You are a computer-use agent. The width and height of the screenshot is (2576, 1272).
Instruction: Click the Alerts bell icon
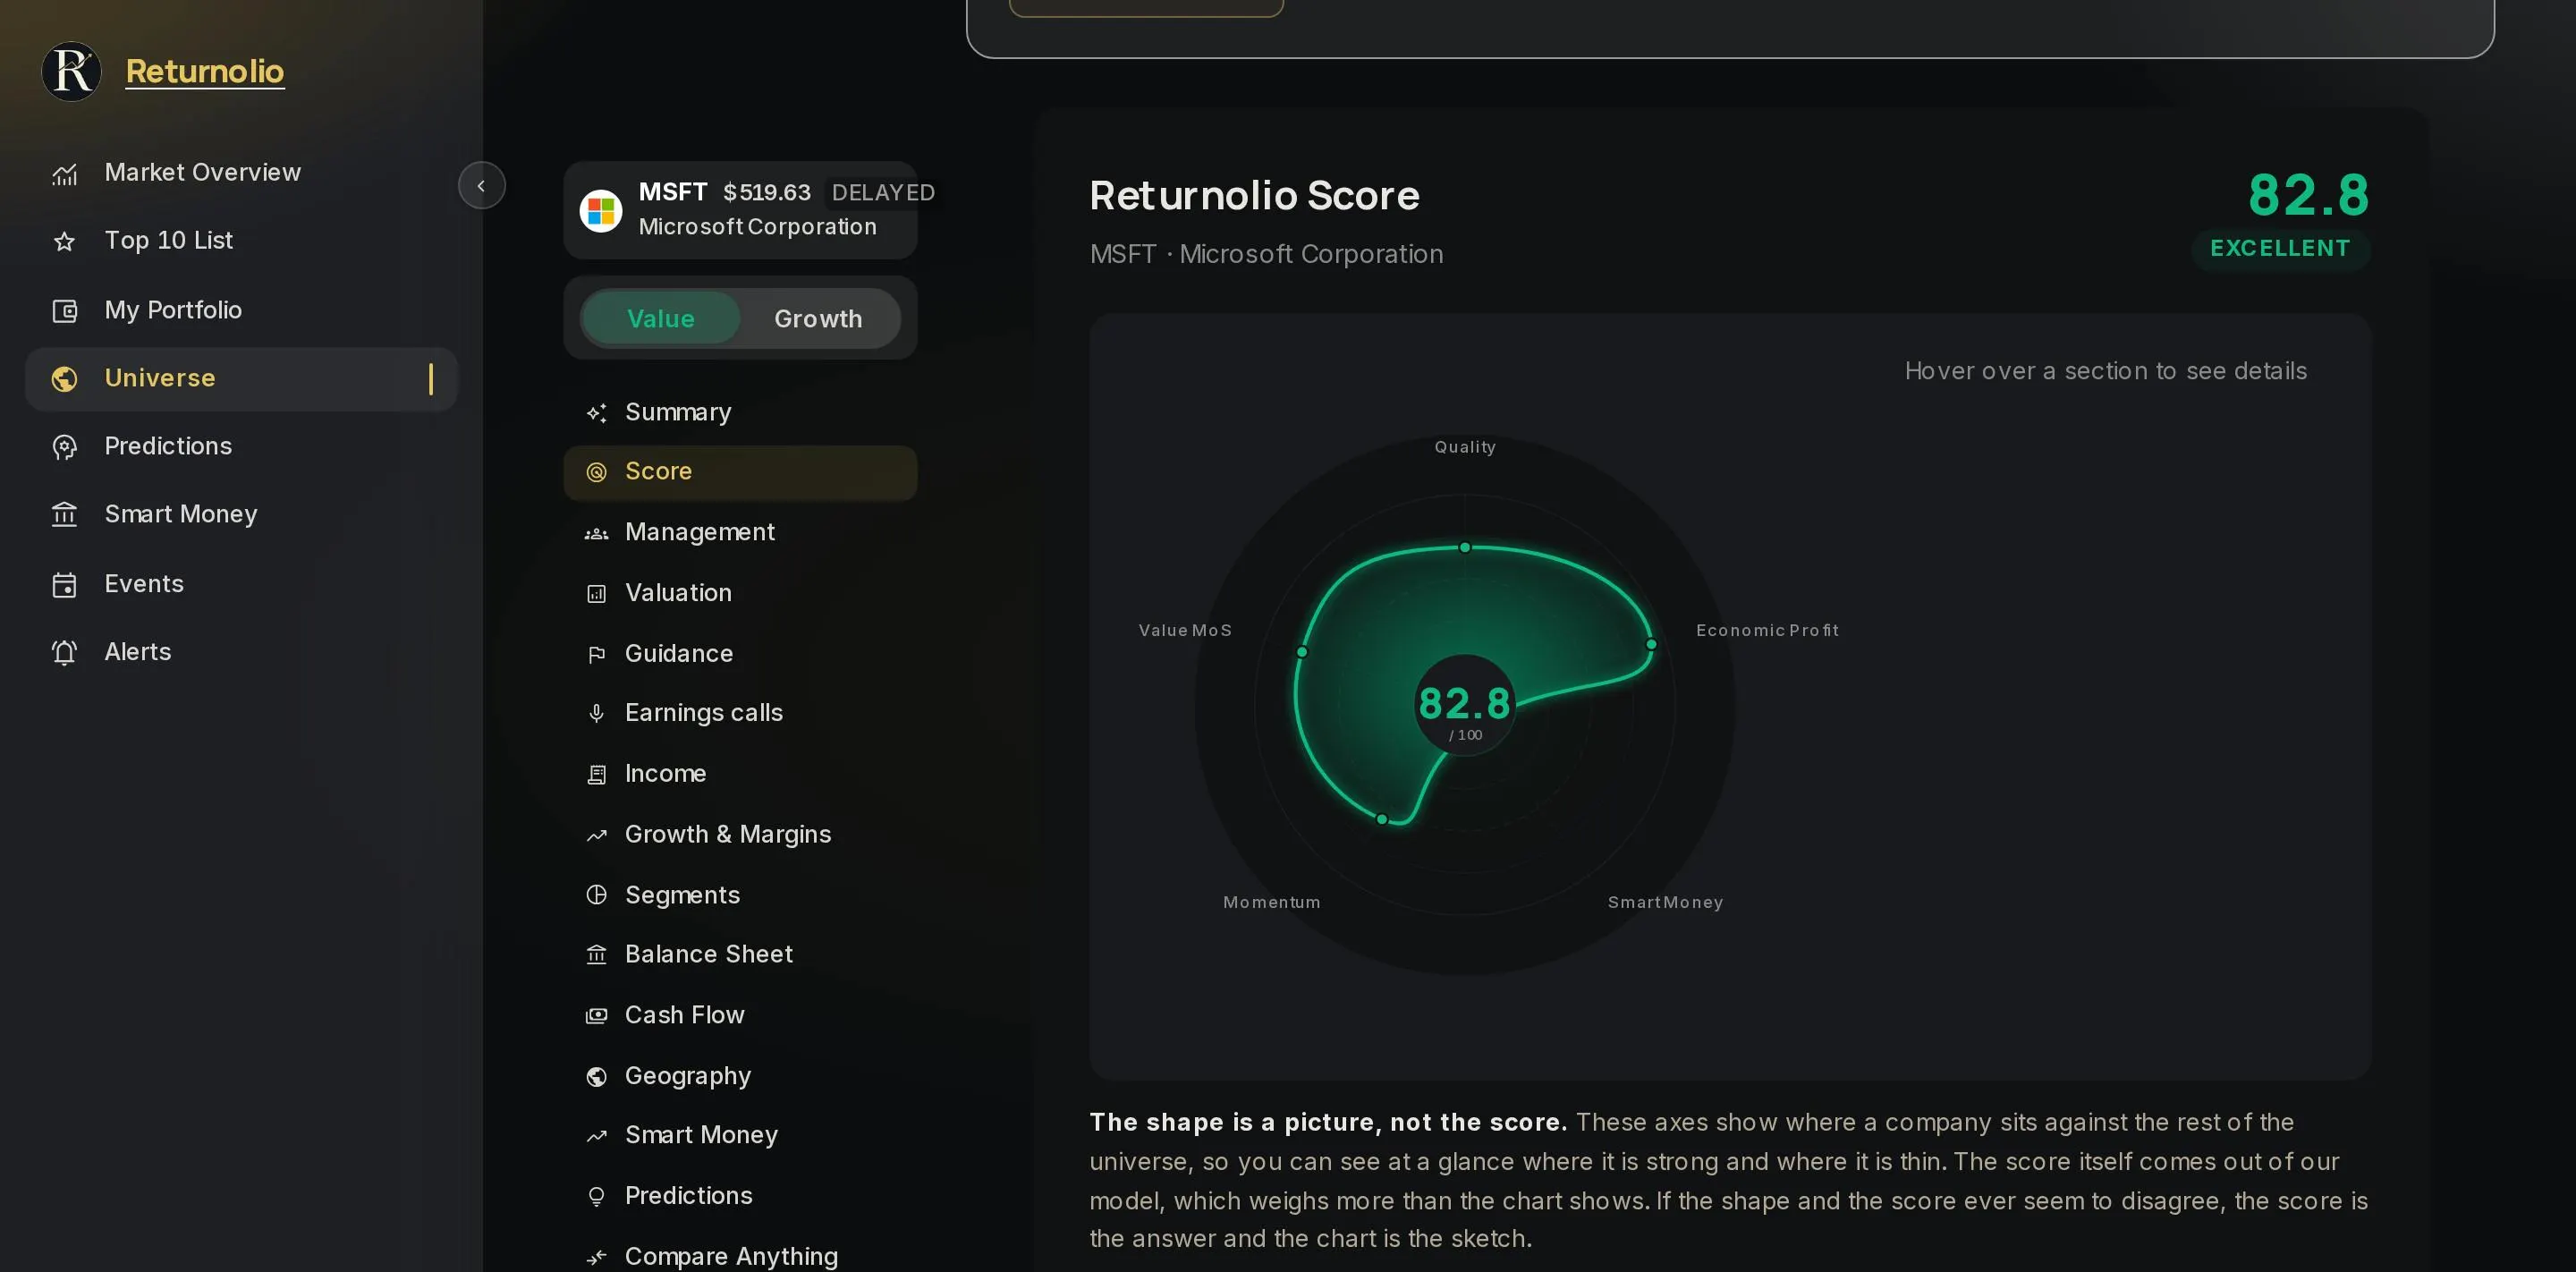pyautogui.click(x=65, y=653)
